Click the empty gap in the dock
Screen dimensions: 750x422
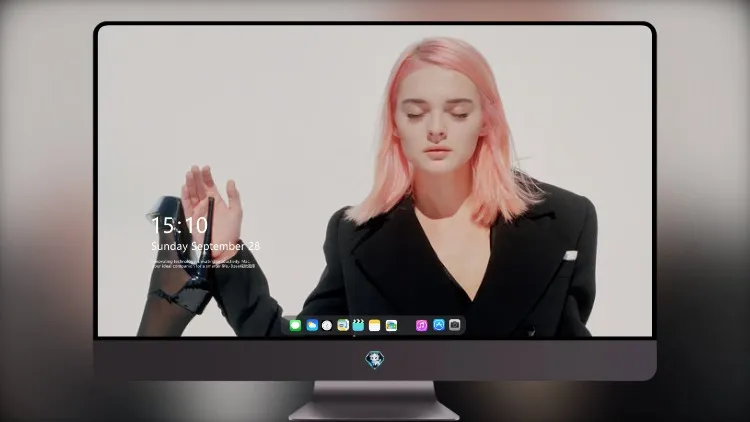[x=406, y=325]
